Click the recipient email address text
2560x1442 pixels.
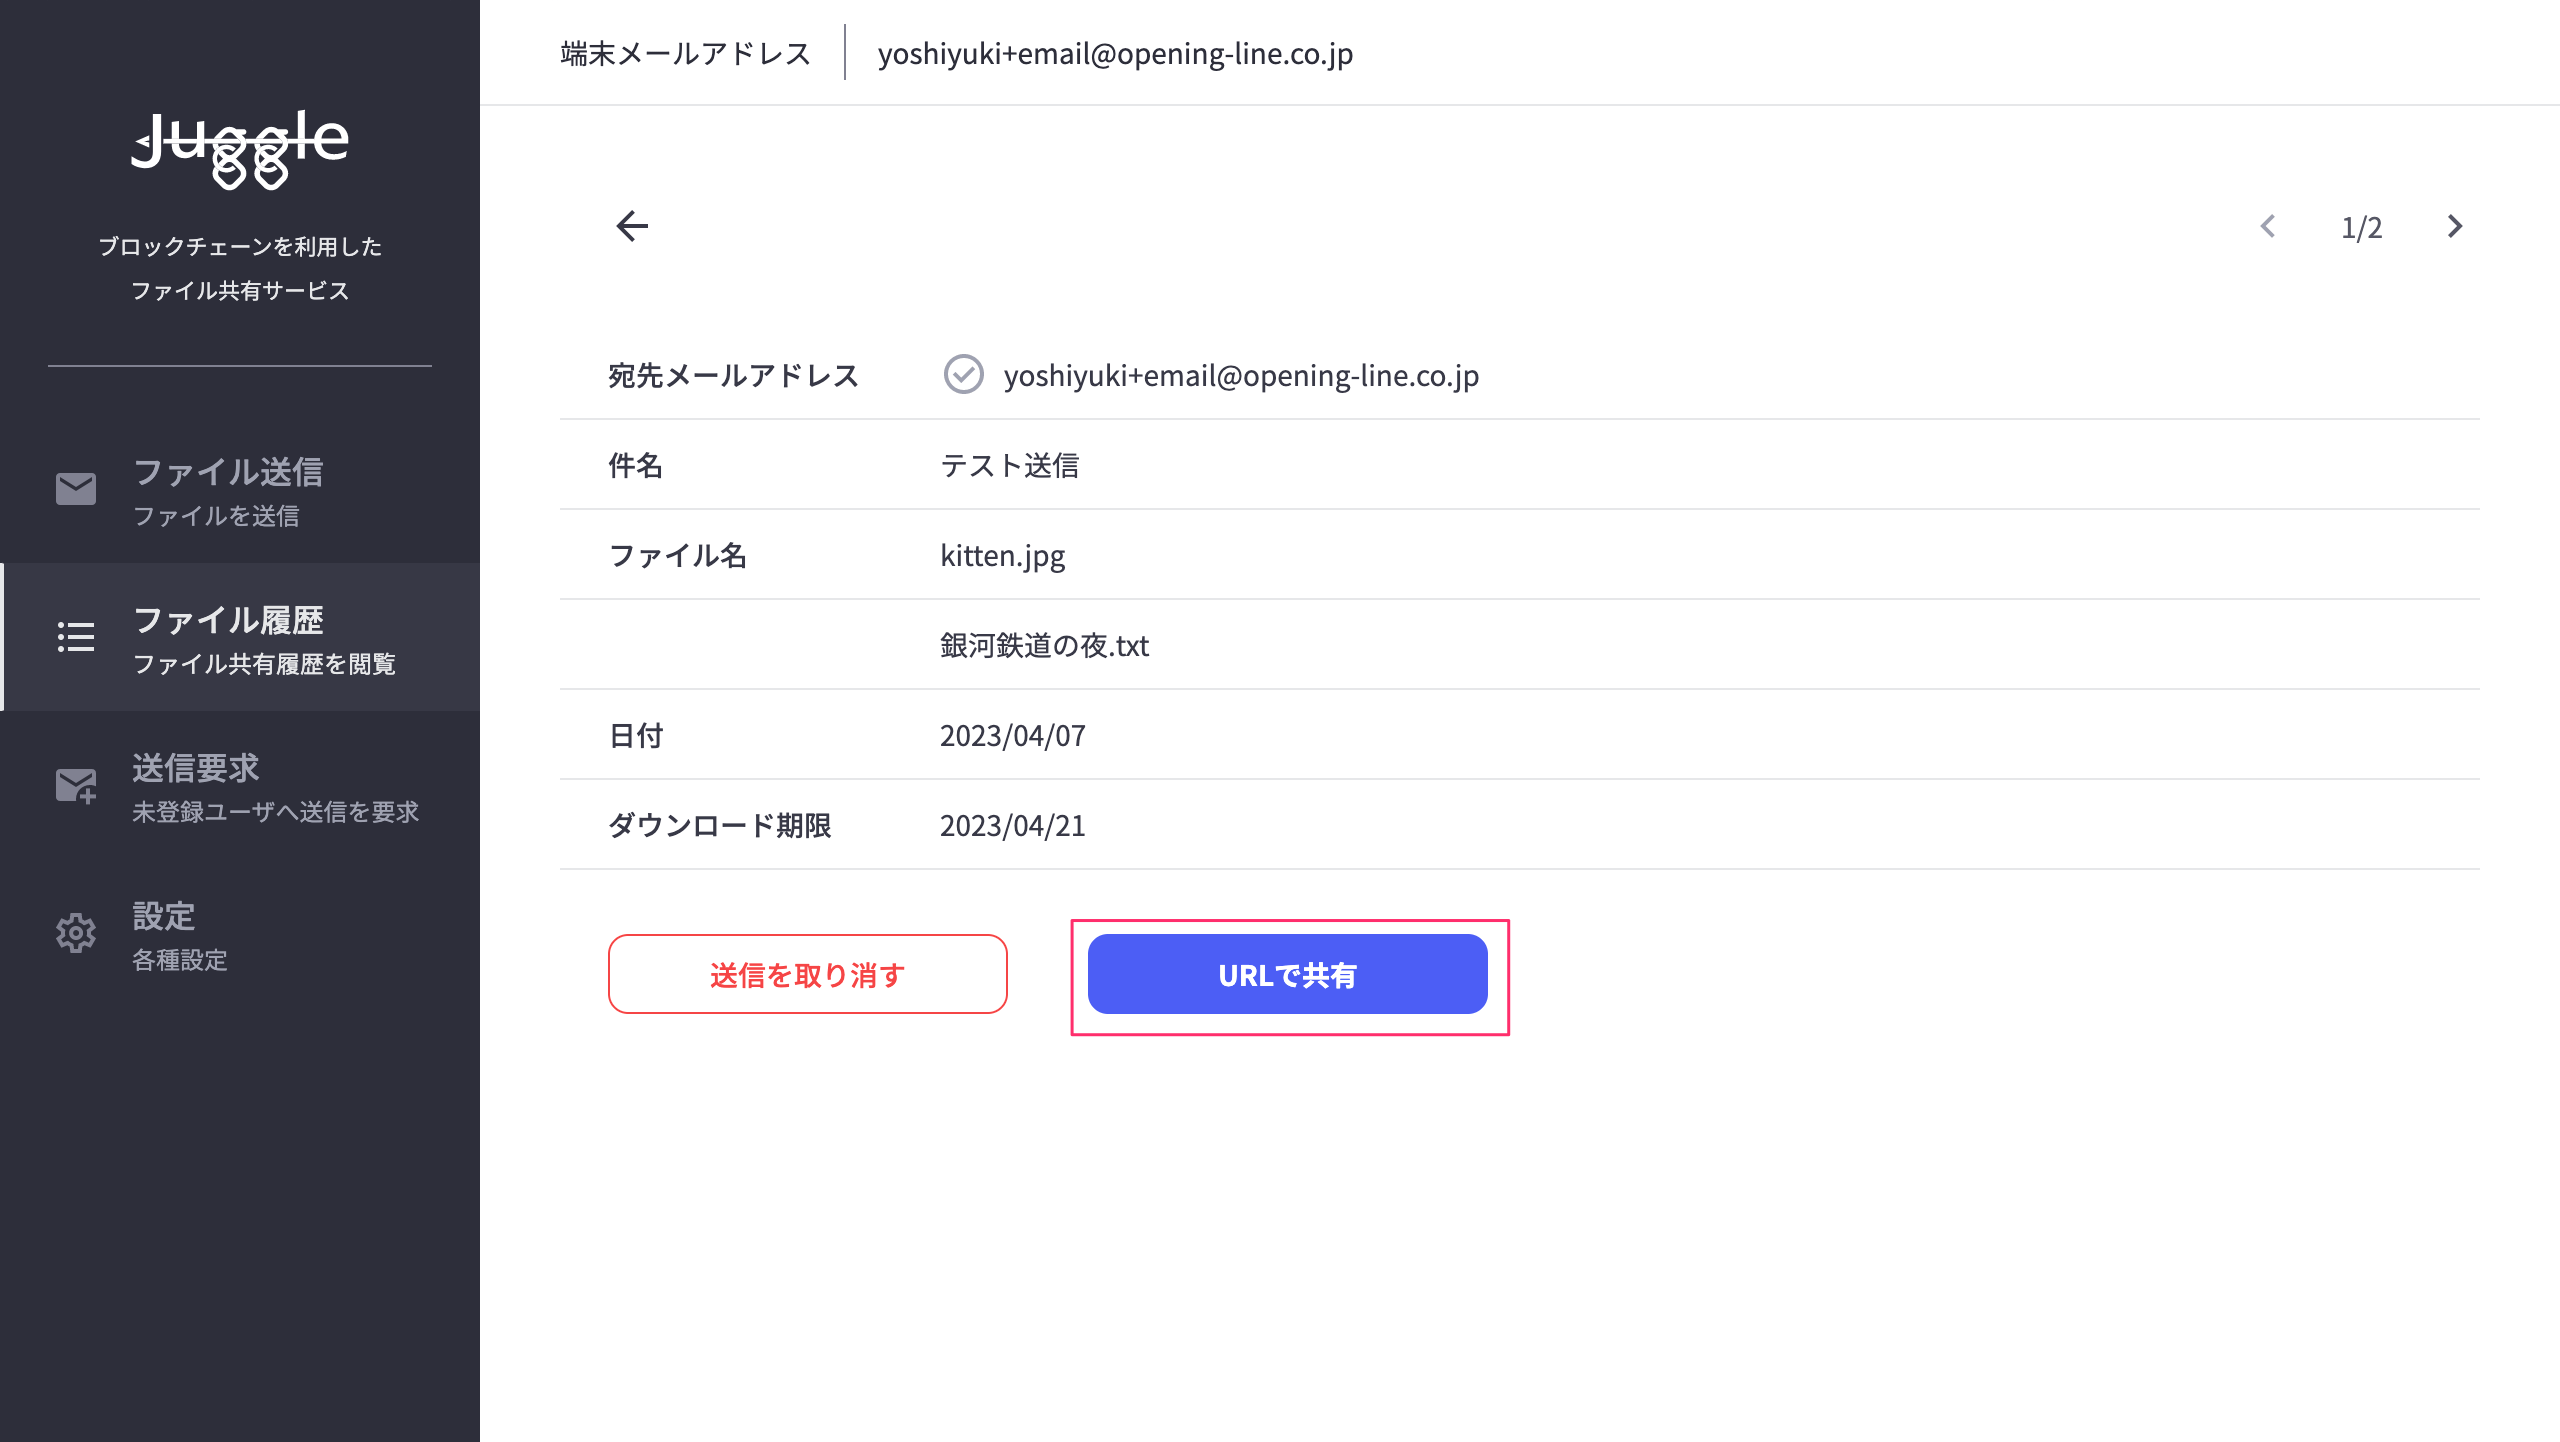pos(1241,376)
